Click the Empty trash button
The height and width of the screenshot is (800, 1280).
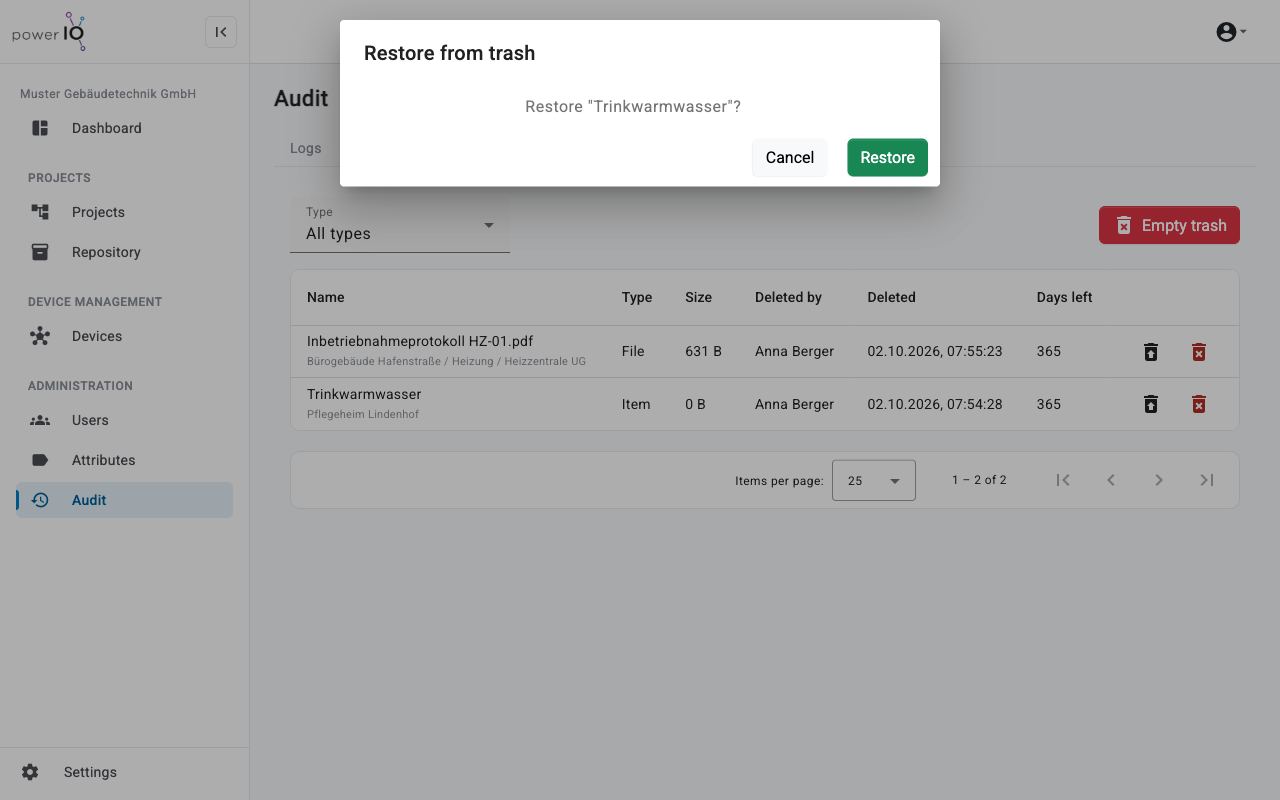[1169, 225]
